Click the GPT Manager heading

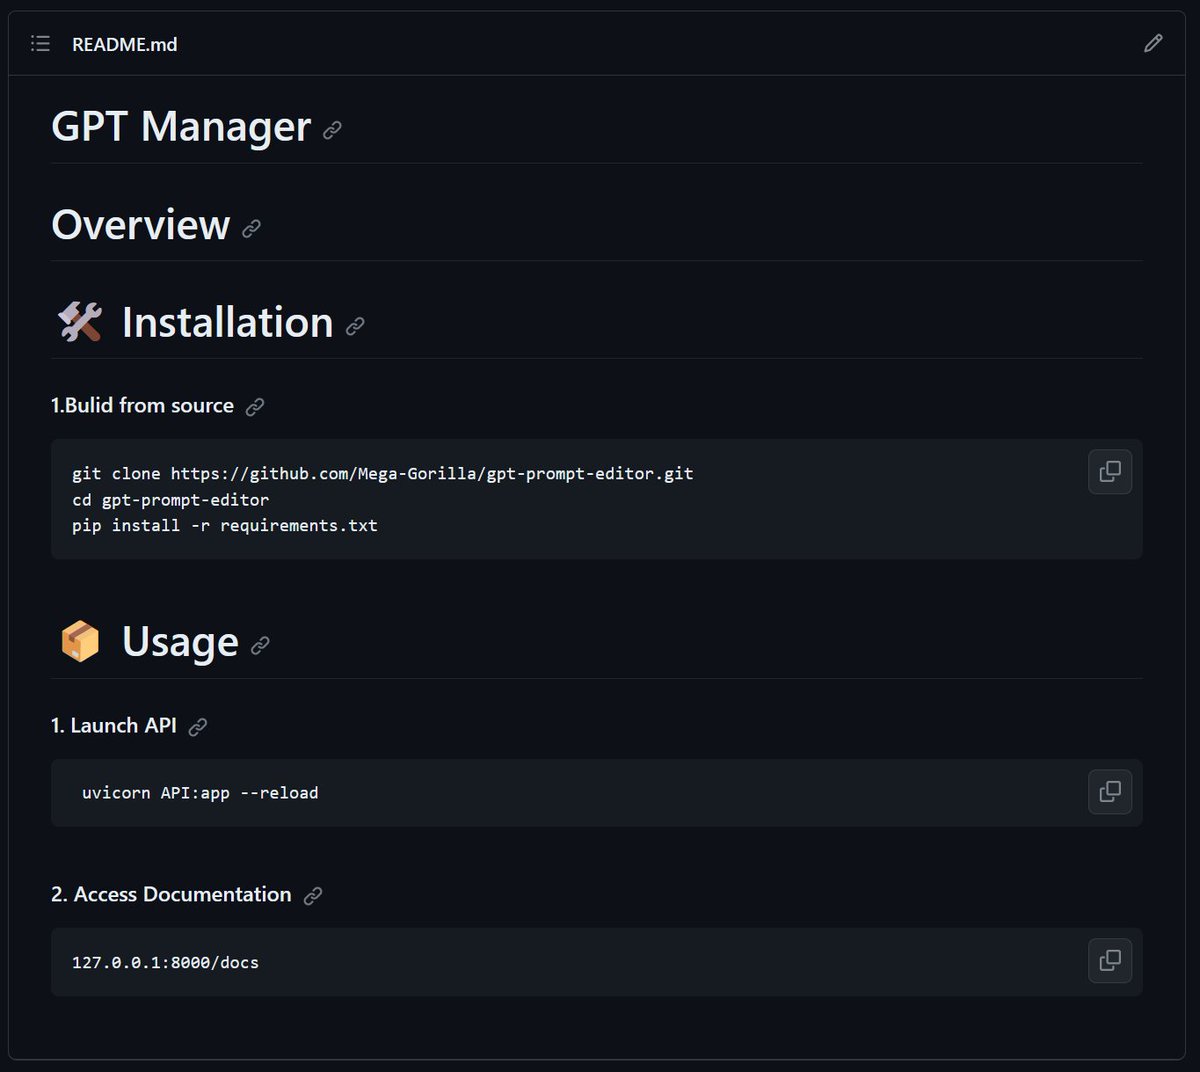pyautogui.click(x=181, y=127)
